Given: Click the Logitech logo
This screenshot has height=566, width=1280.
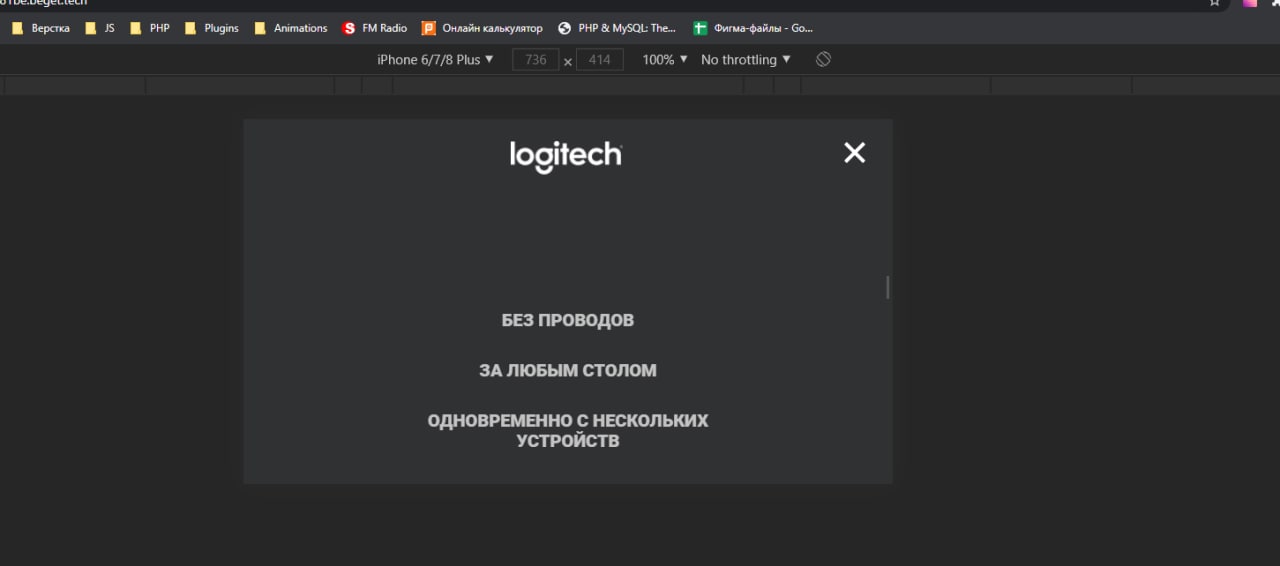Looking at the screenshot, I should click(x=566, y=157).
